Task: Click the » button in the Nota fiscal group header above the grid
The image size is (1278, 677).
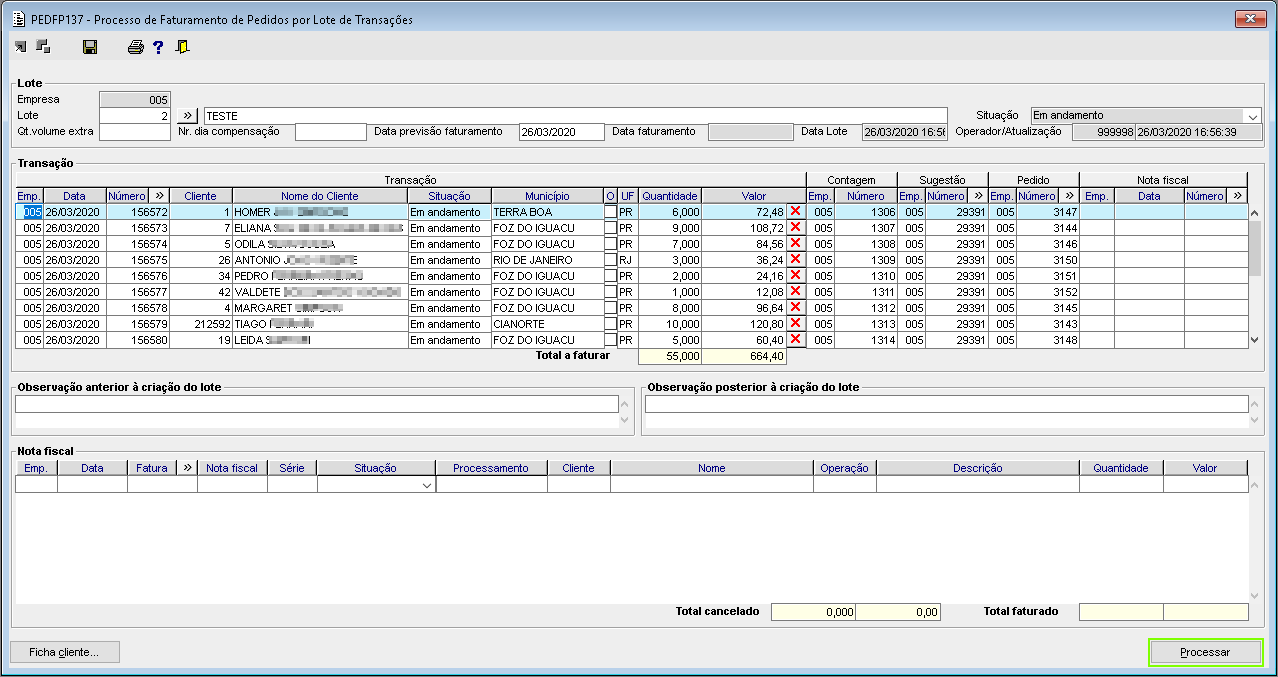Action: (x=1237, y=196)
